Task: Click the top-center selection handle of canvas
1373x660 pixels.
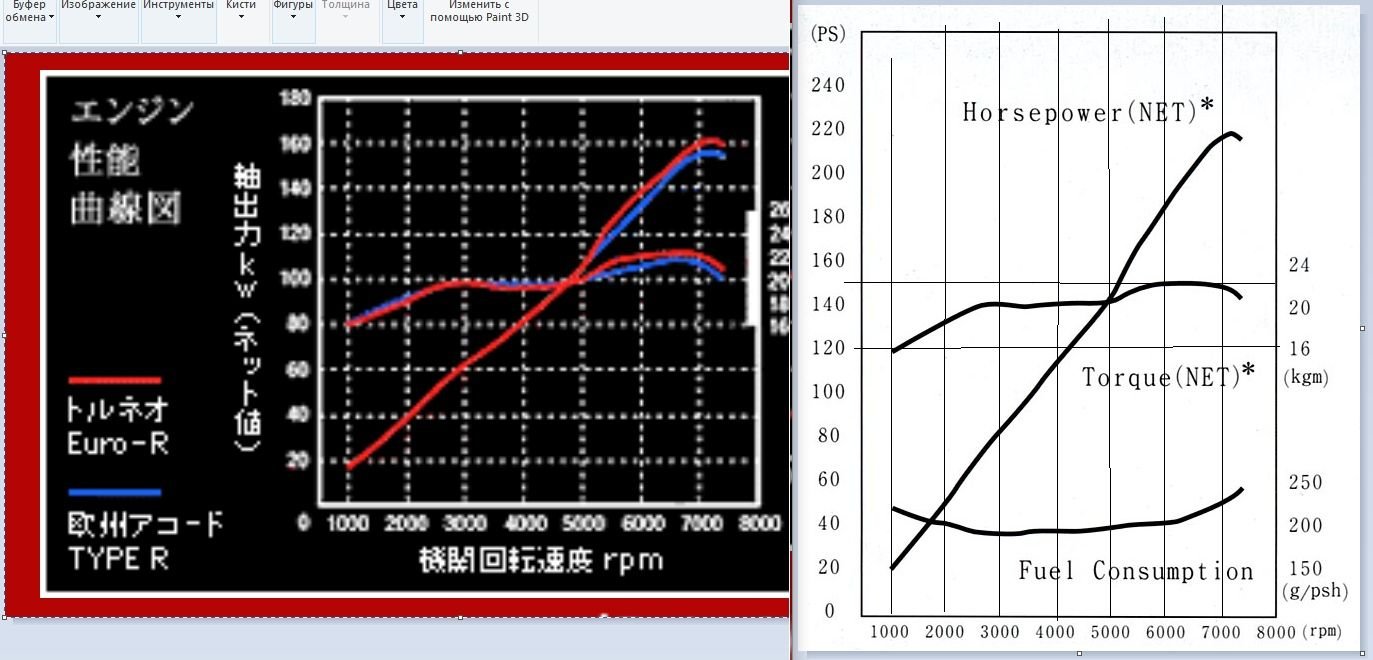Action: click(x=460, y=52)
